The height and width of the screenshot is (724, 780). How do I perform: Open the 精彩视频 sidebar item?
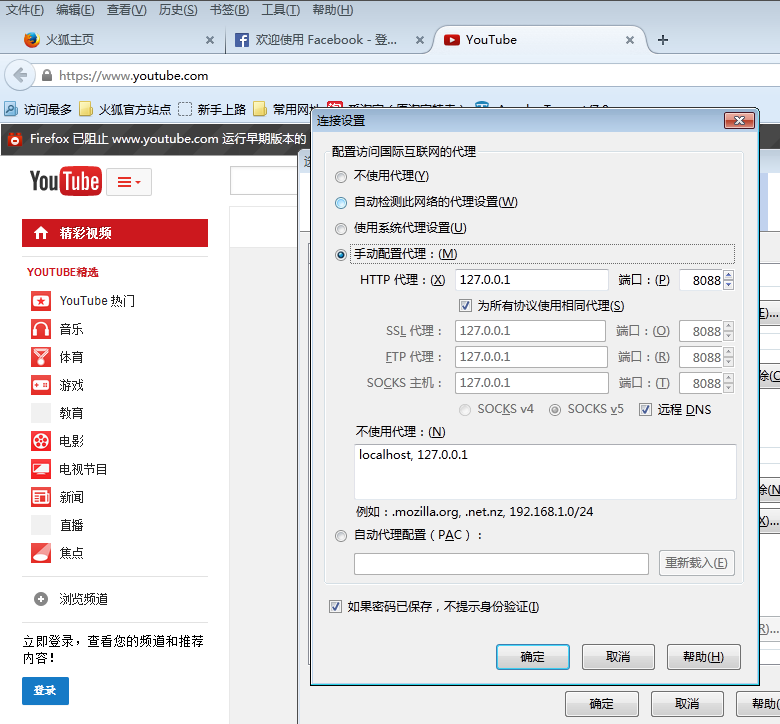pos(115,233)
